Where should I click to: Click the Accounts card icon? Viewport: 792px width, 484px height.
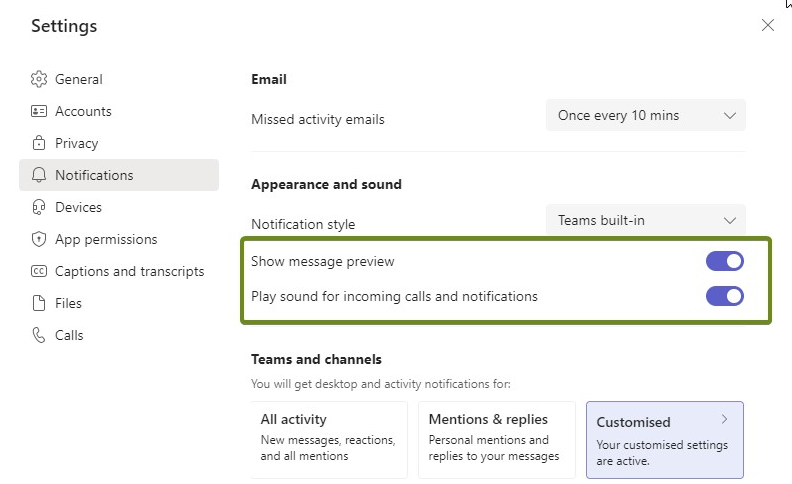point(39,111)
